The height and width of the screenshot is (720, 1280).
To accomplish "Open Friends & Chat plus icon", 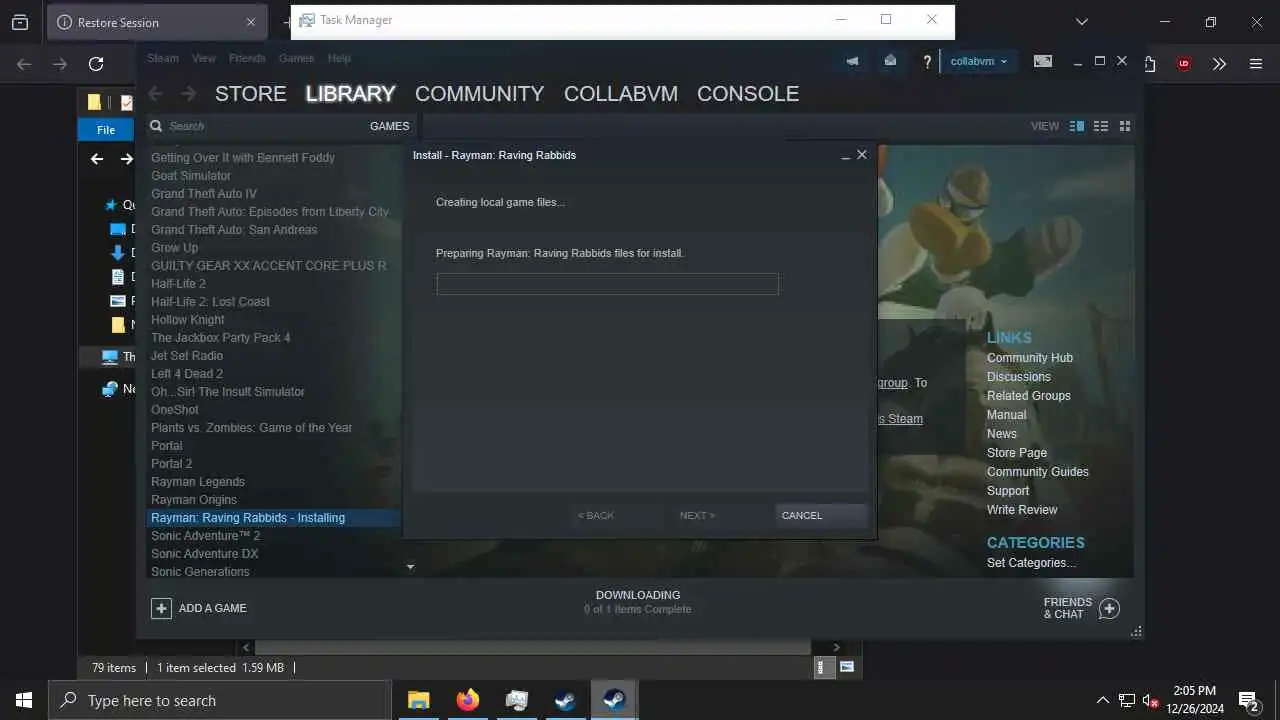I will 1109,608.
